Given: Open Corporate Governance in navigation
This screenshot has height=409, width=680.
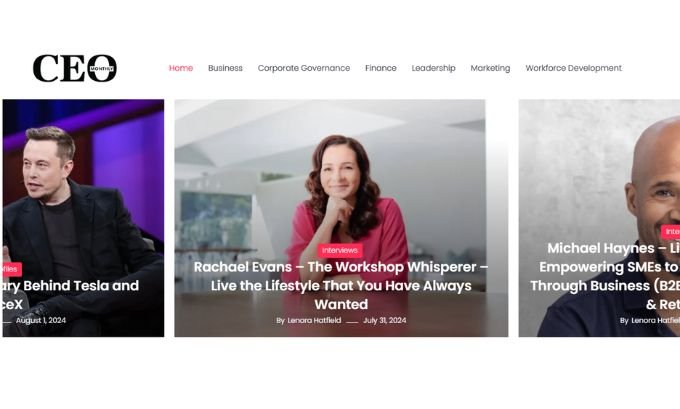Looking at the screenshot, I should pos(304,68).
